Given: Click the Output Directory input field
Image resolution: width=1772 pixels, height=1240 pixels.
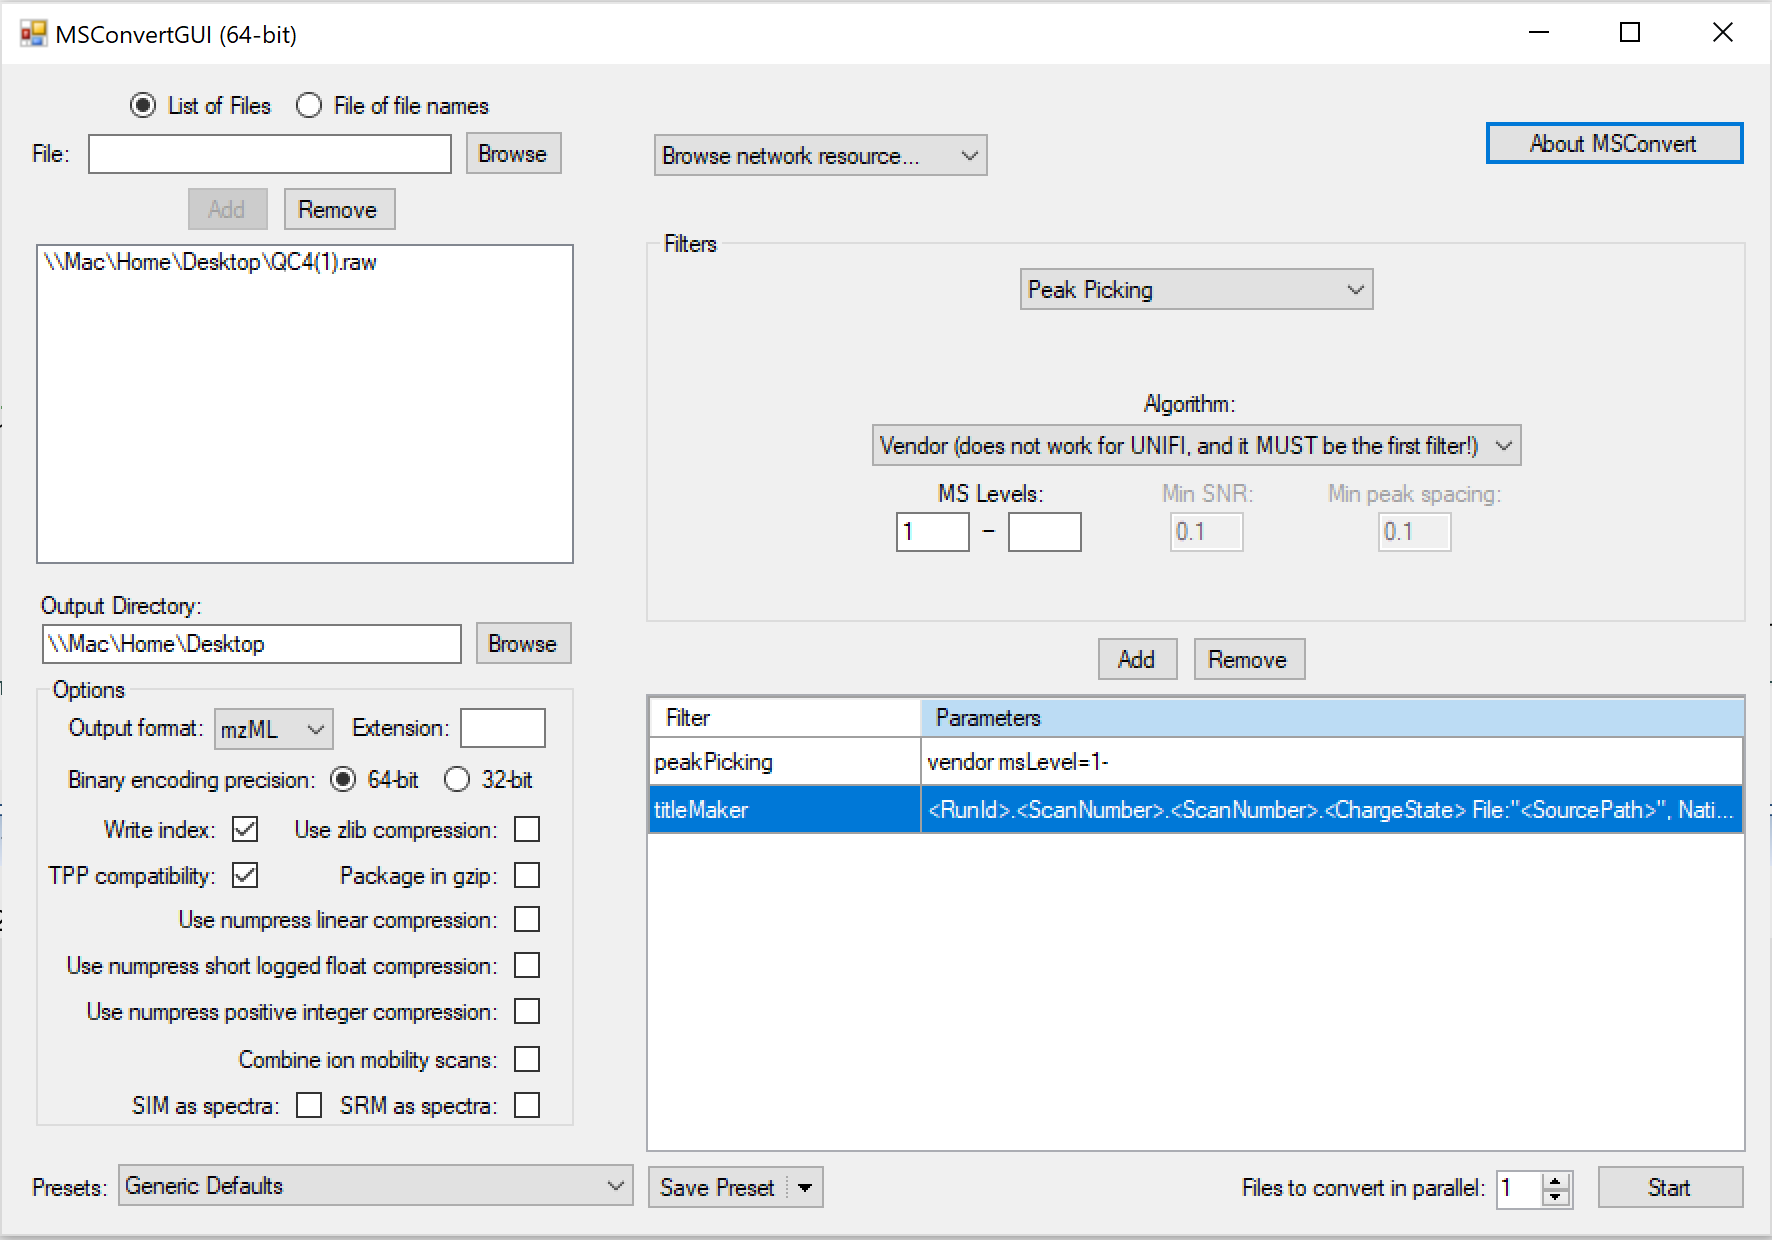Looking at the screenshot, I should coord(251,644).
